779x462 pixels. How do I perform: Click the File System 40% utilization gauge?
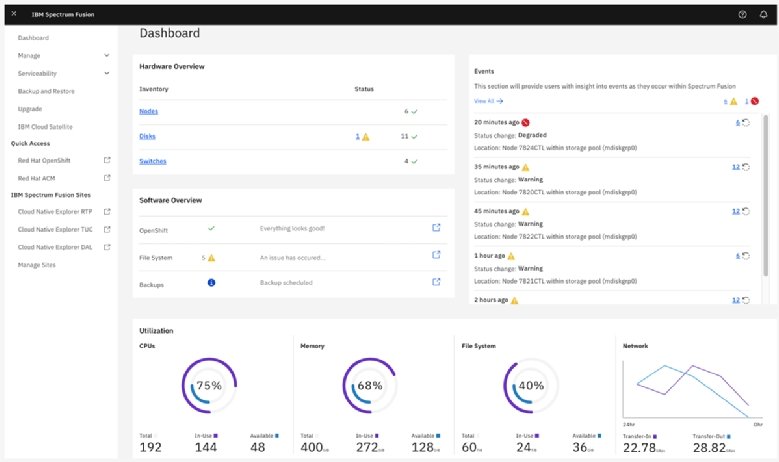(x=531, y=385)
